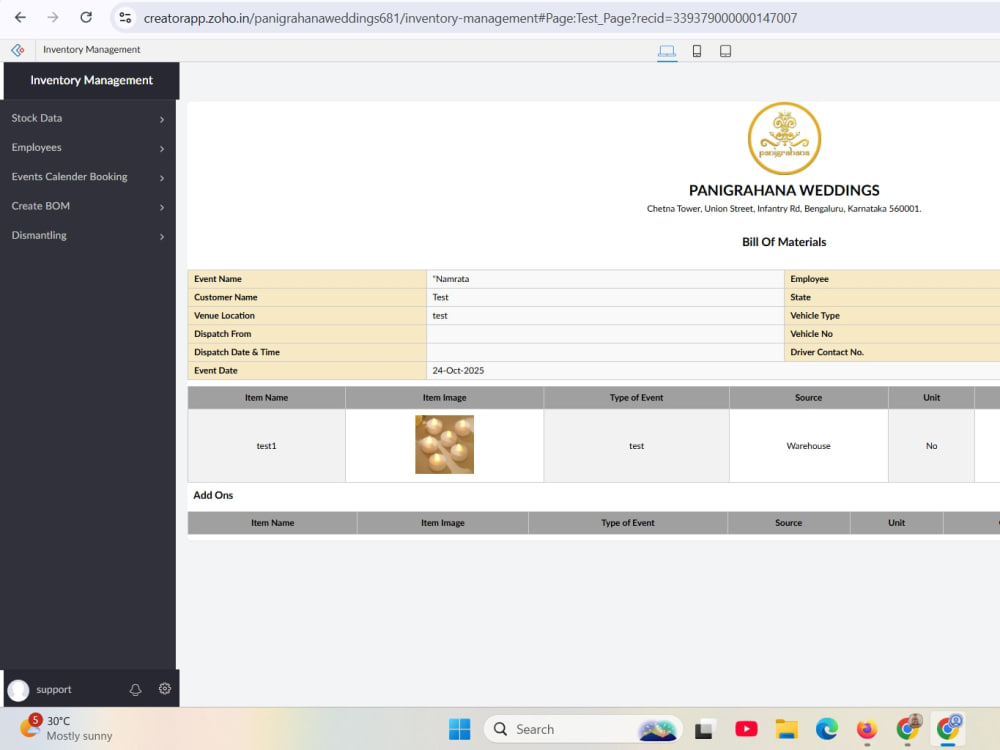Go back with the browser back arrow
1000x750 pixels.
point(20,17)
